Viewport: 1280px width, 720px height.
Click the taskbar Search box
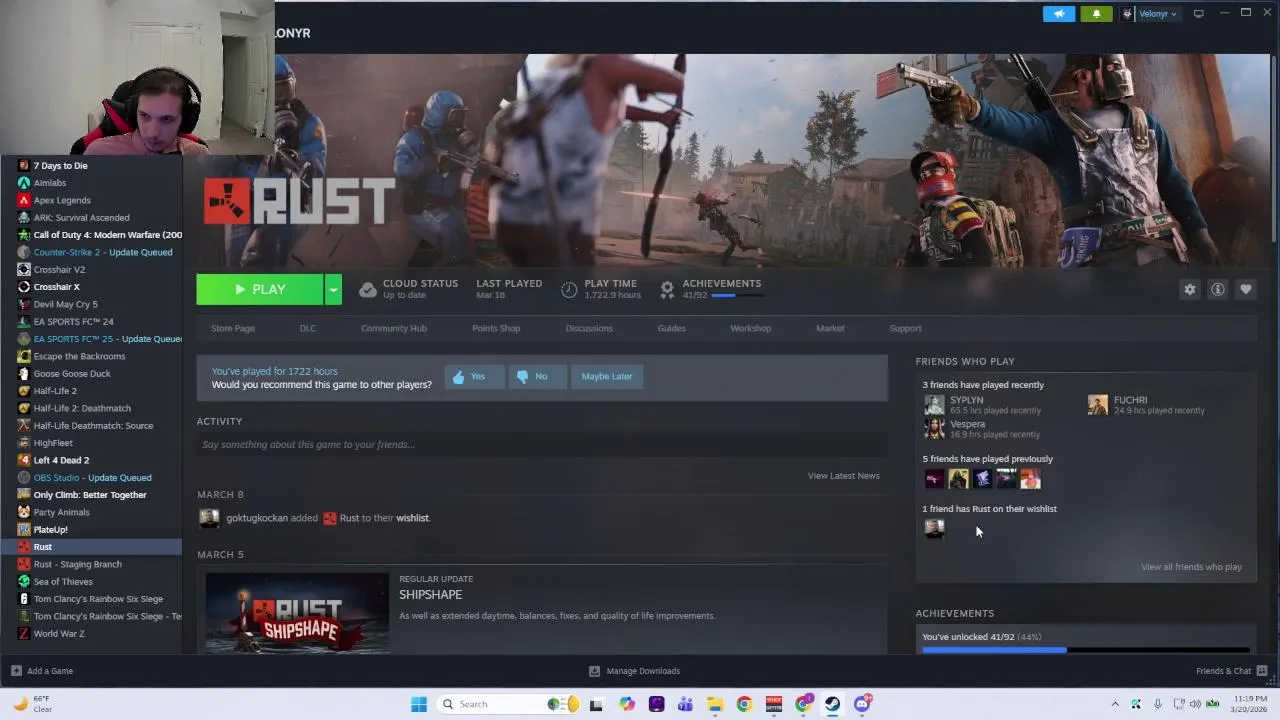[506, 704]
